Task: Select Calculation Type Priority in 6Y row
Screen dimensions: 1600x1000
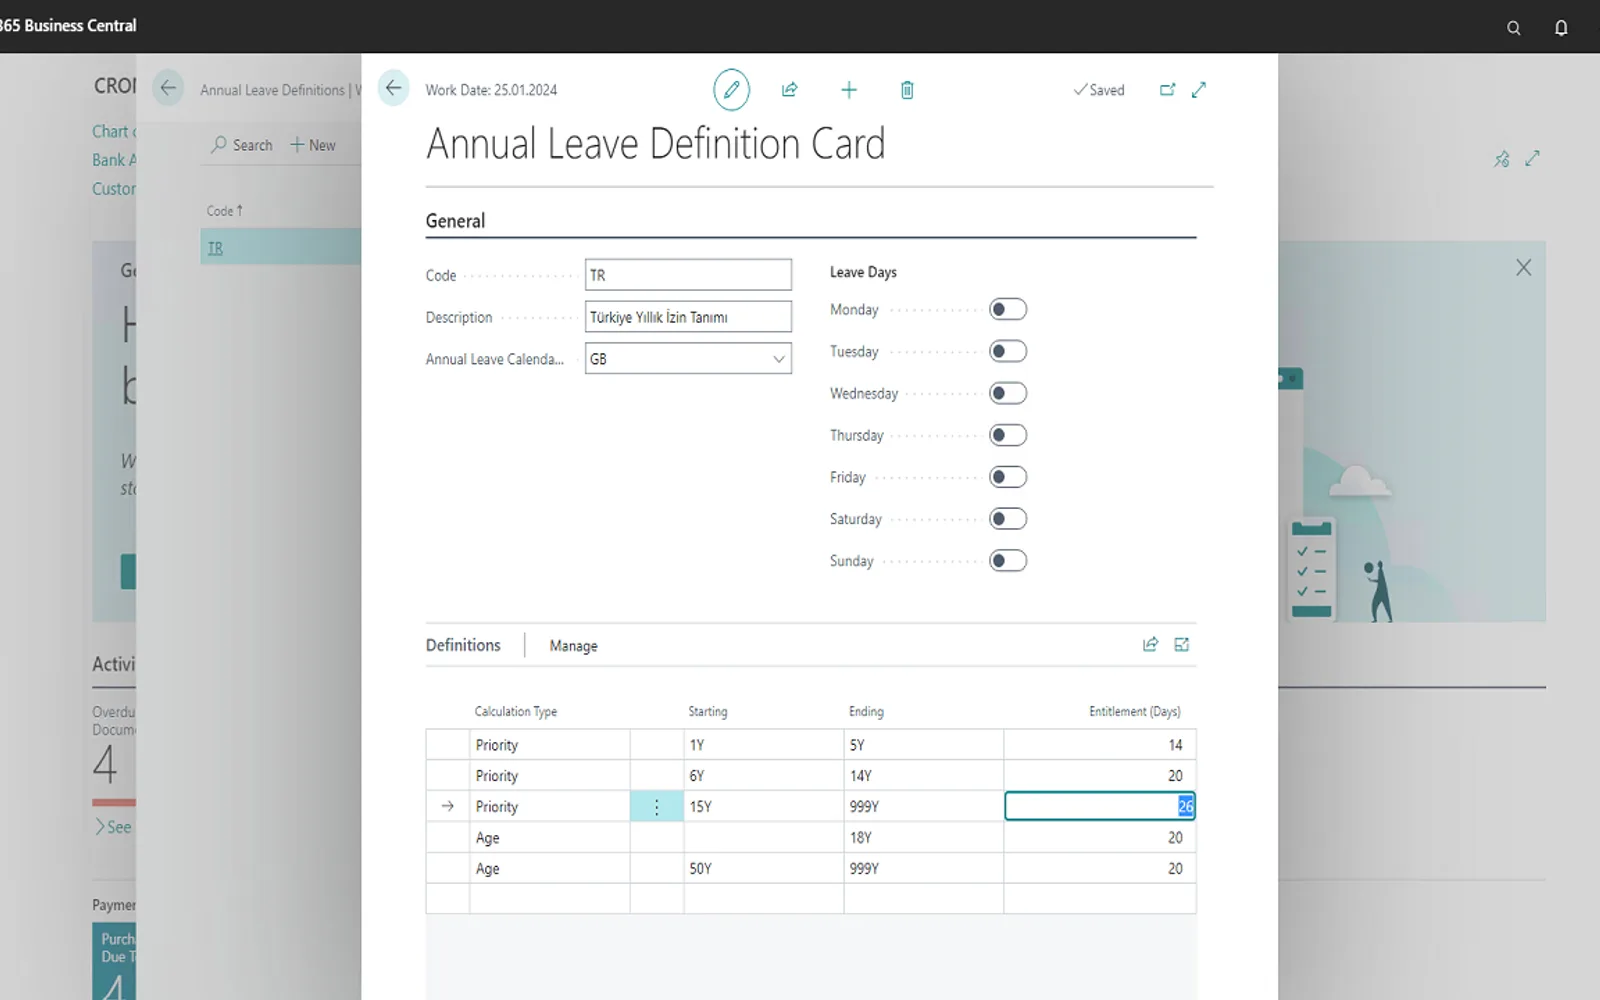Action: click(550, 776)
